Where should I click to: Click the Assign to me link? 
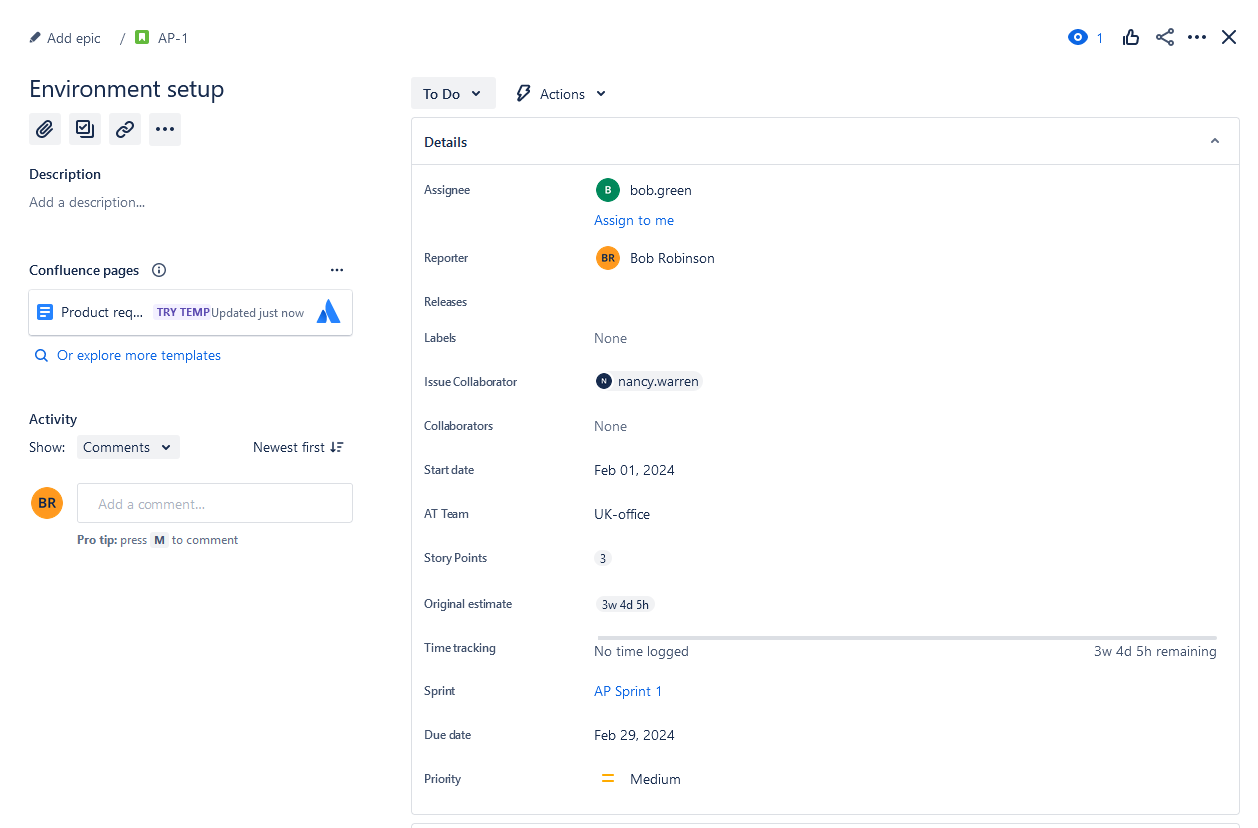634,220
